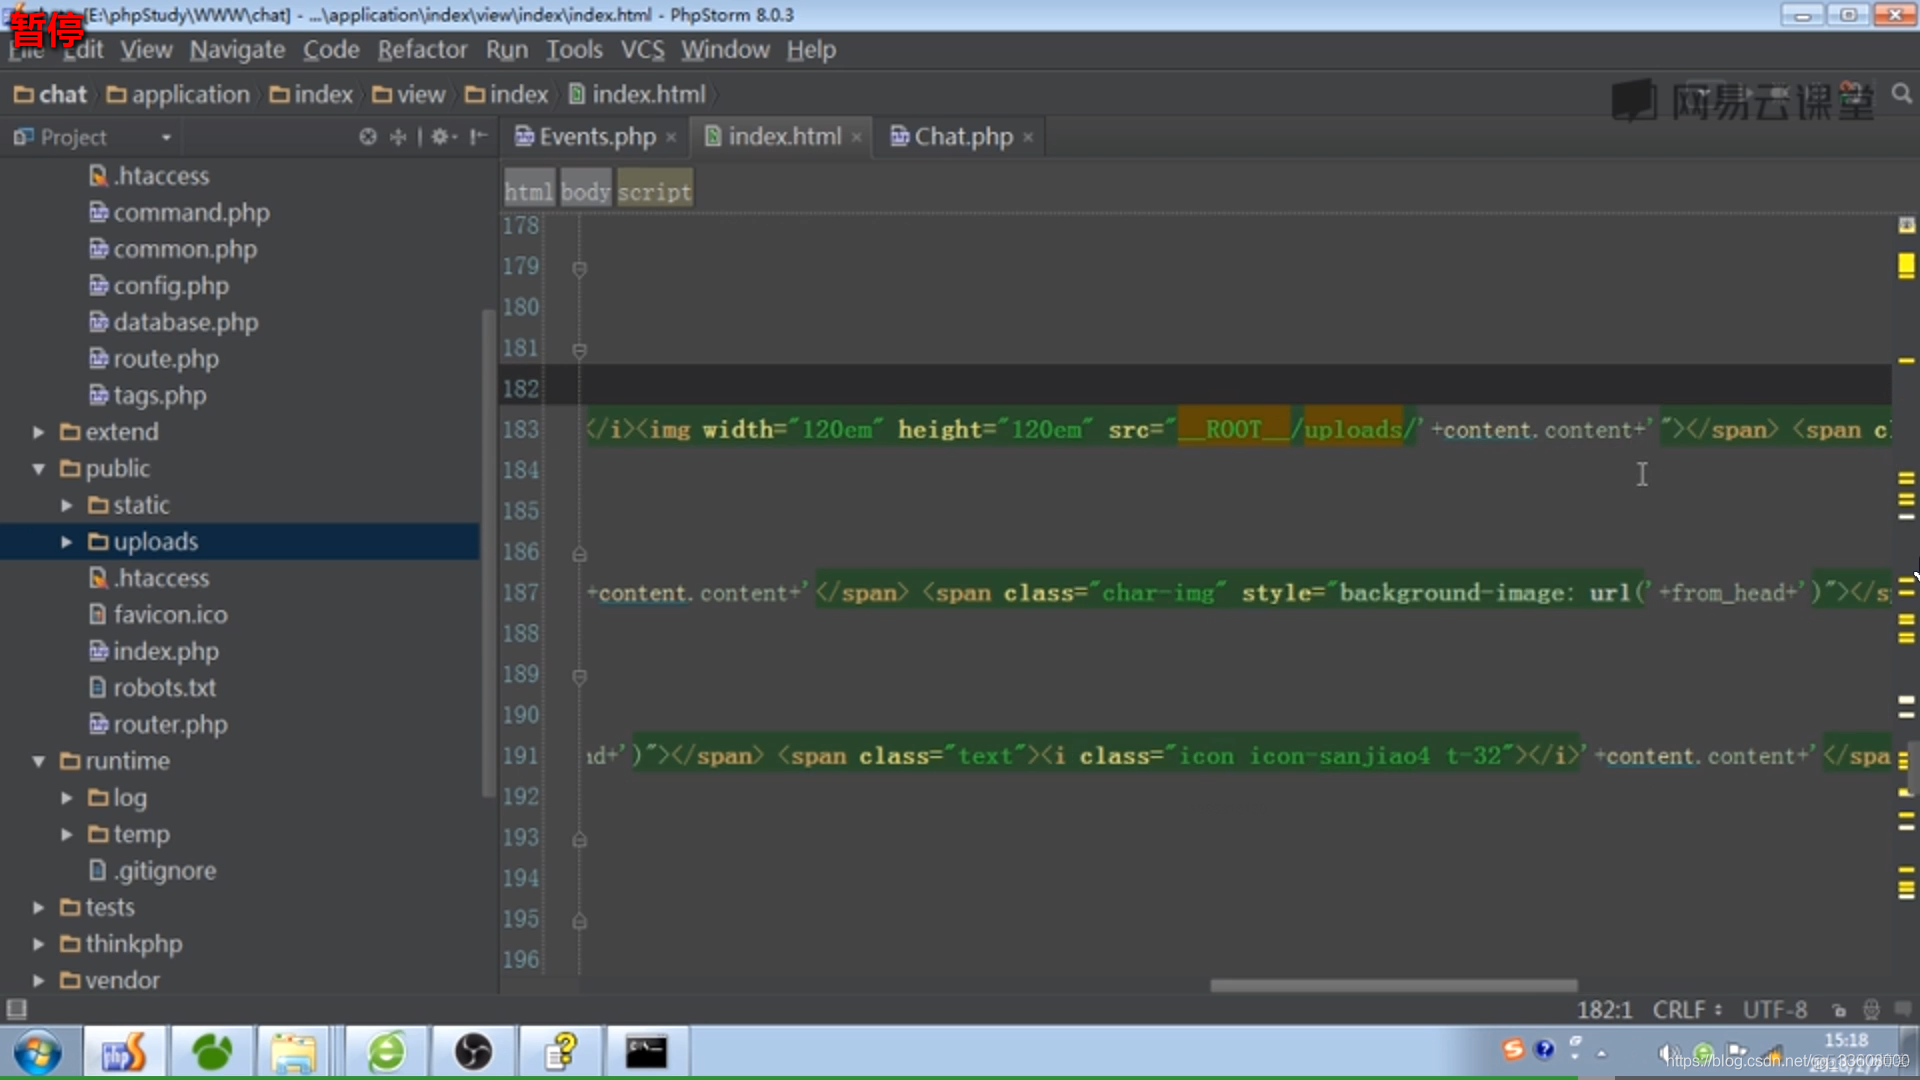The height and width of the screenshot is (1080, 1920).
Task: Expand the temp folder
Action: tap(66, 835)
